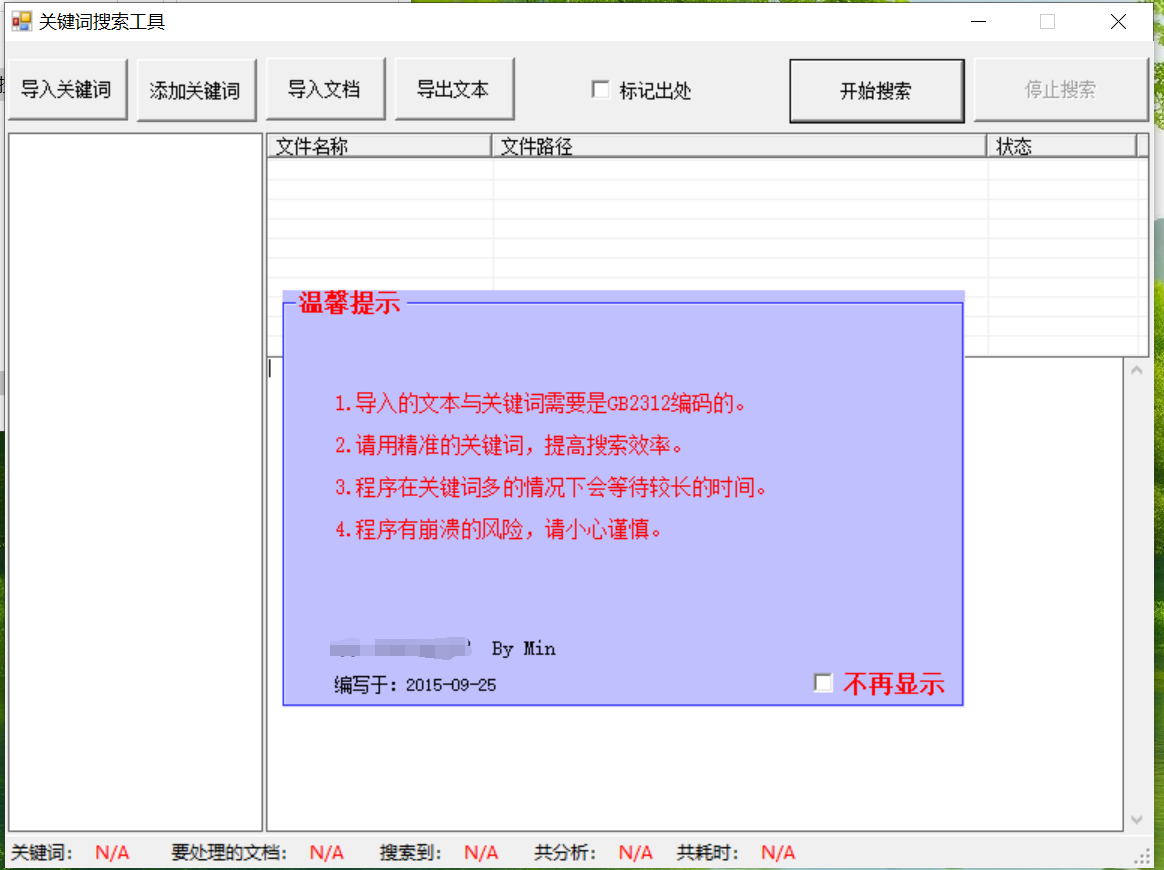Screen dimensions: 1164x870
Task: Click the app icon in title bar
Action: 21,21
